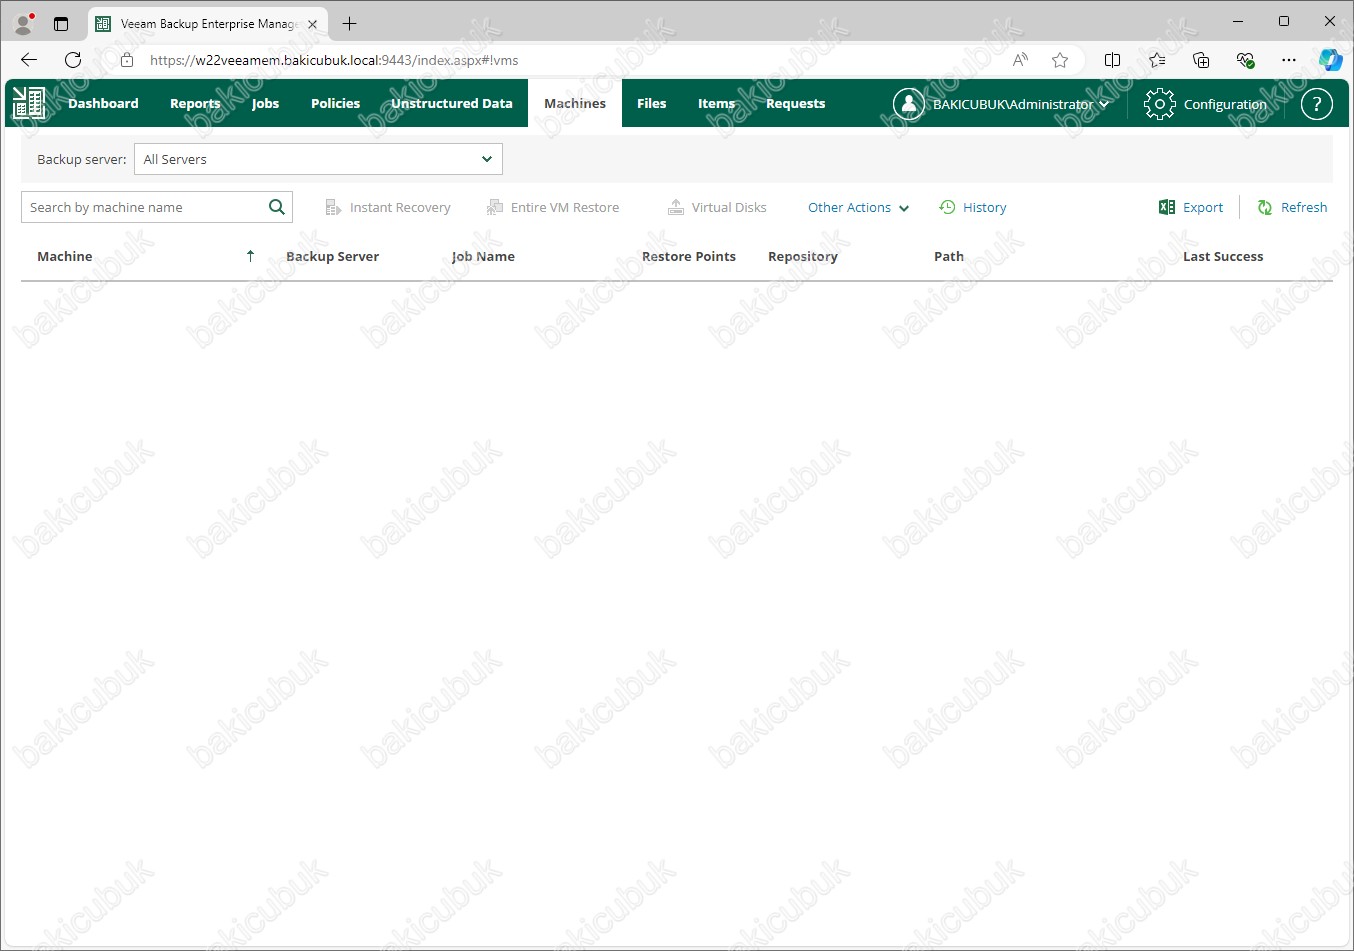
Task: Sort by Job Name column header
Action: coord(483,256)
